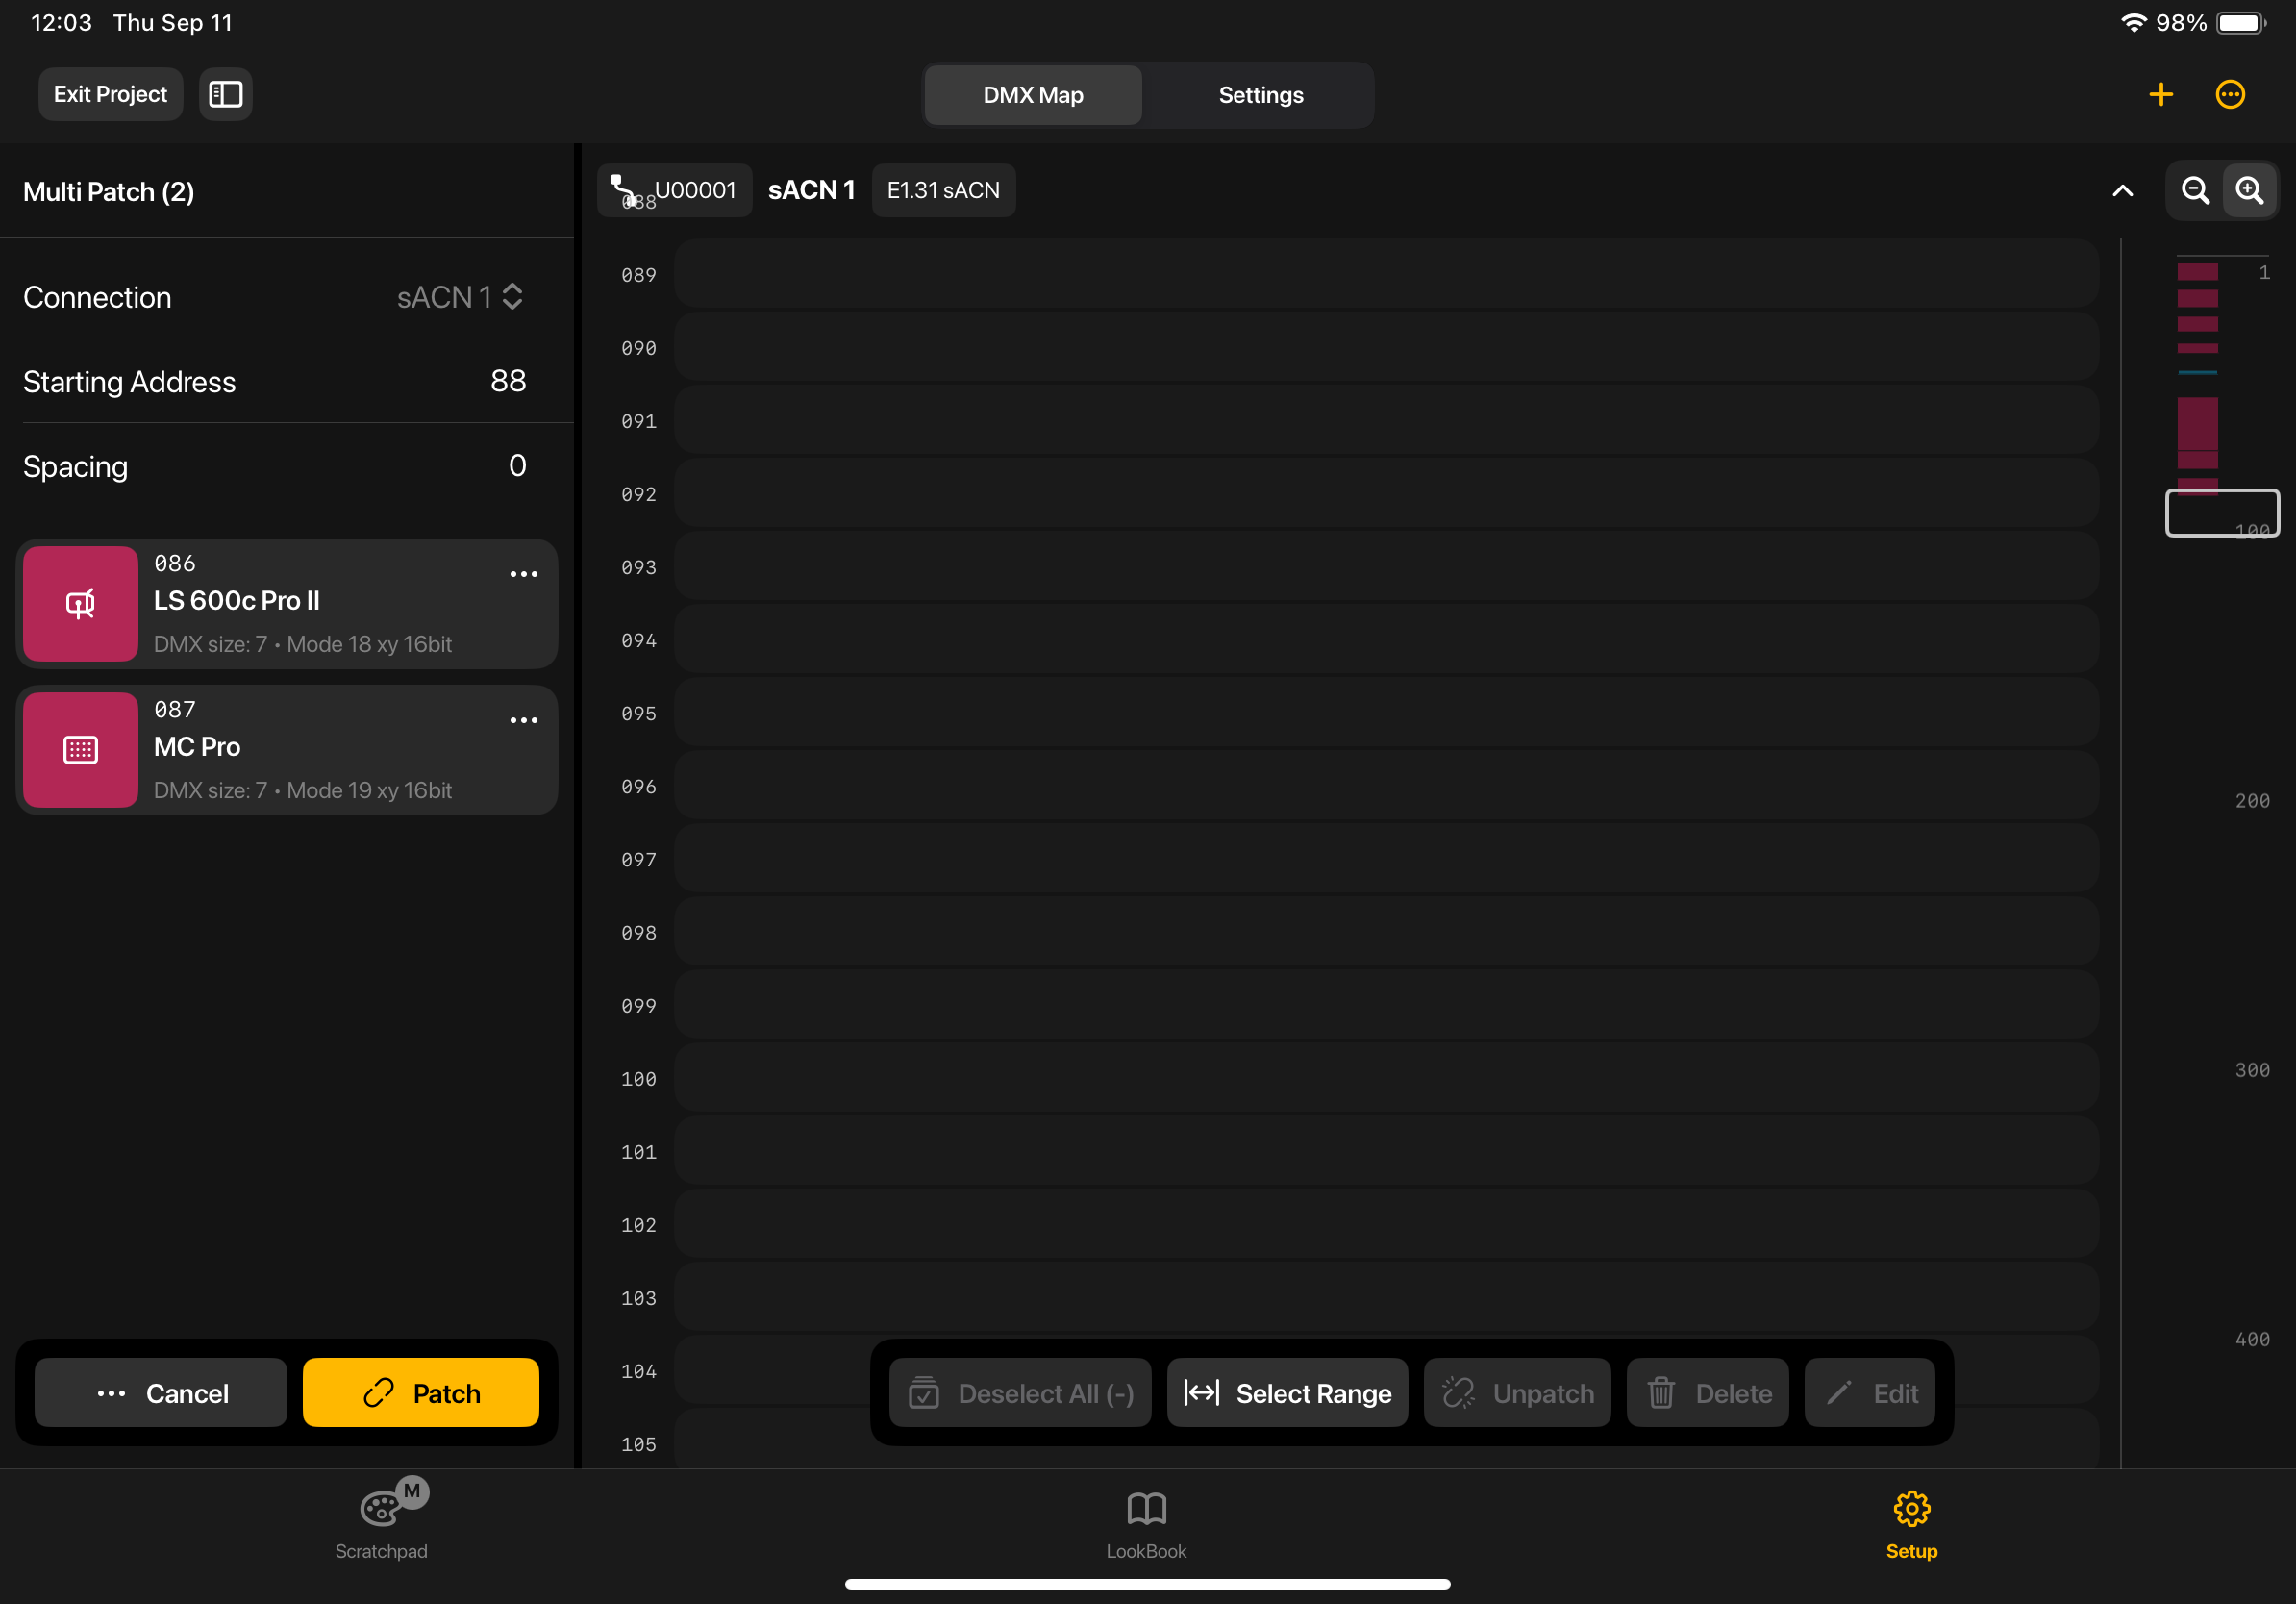Image resolution: width=2296 pixels, height=1604 pixels.
Task: Toggle the sidebar panel icon
Action: [225, 94]
